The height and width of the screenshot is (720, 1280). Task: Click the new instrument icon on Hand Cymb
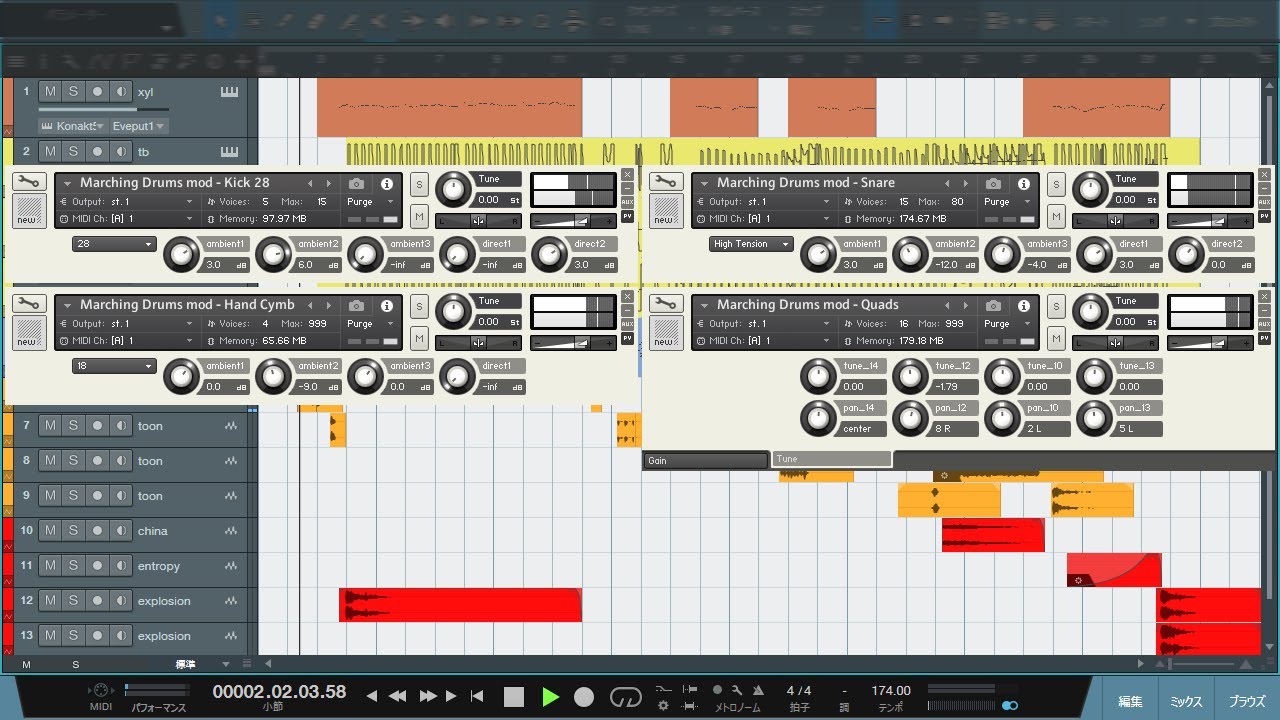(x=27, y=332)
